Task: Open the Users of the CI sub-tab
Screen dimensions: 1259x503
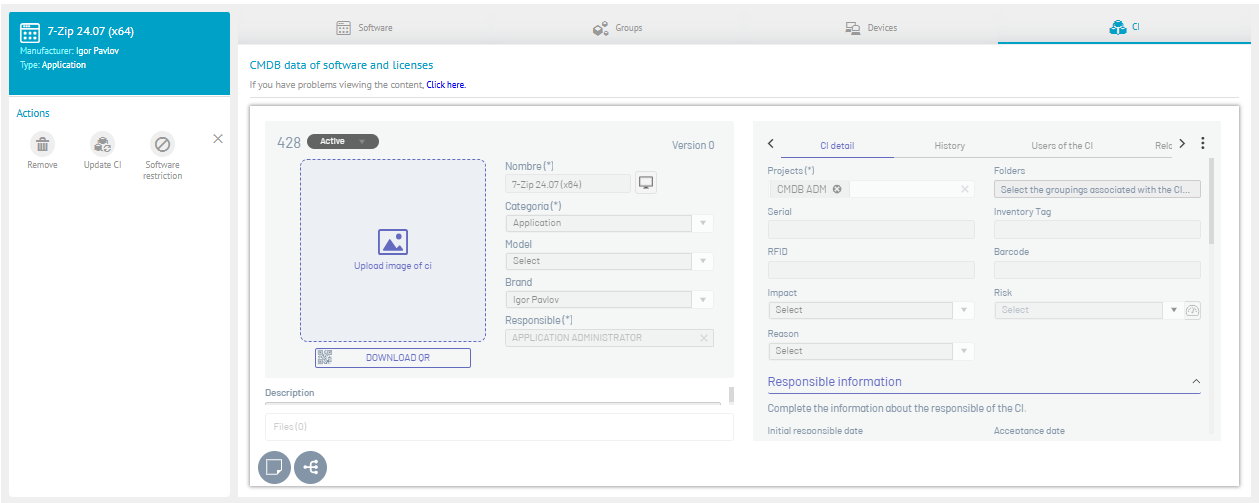Action: click(1062, 146)
